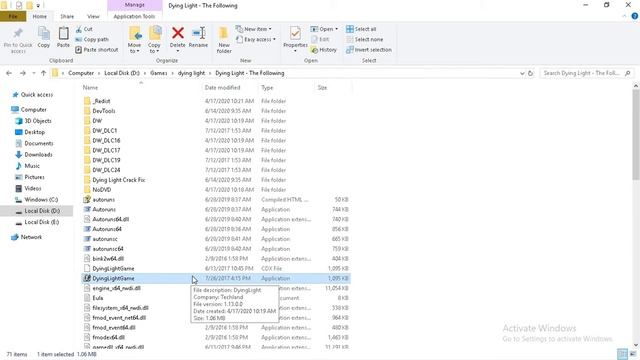Open the Quick Access Toolbar customize arrow
The height and width of the screenshot is (360, 640).
click(x=38, y=6)
